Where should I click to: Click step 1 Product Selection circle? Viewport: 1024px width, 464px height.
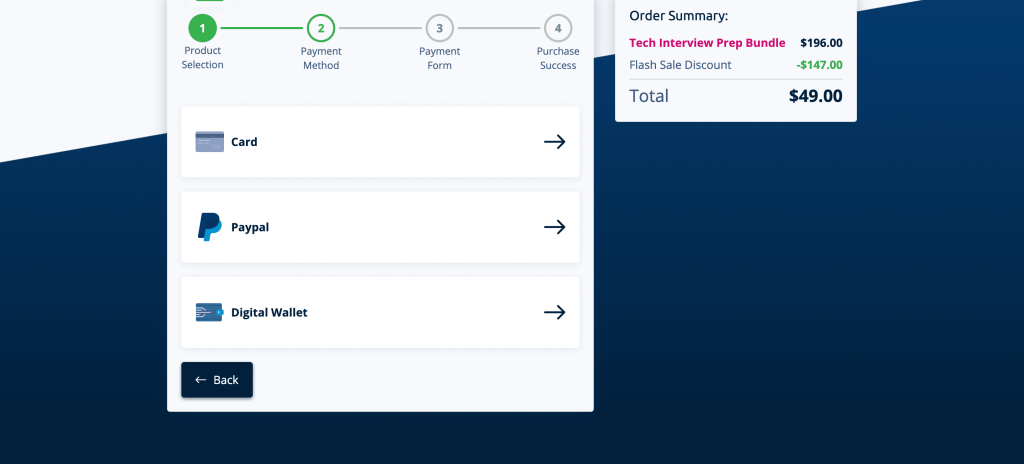(202, 28)
